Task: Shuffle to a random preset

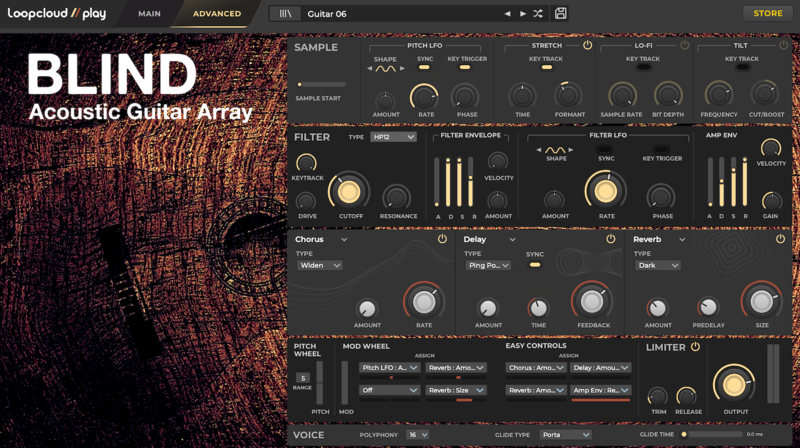Action: (538, 14)
